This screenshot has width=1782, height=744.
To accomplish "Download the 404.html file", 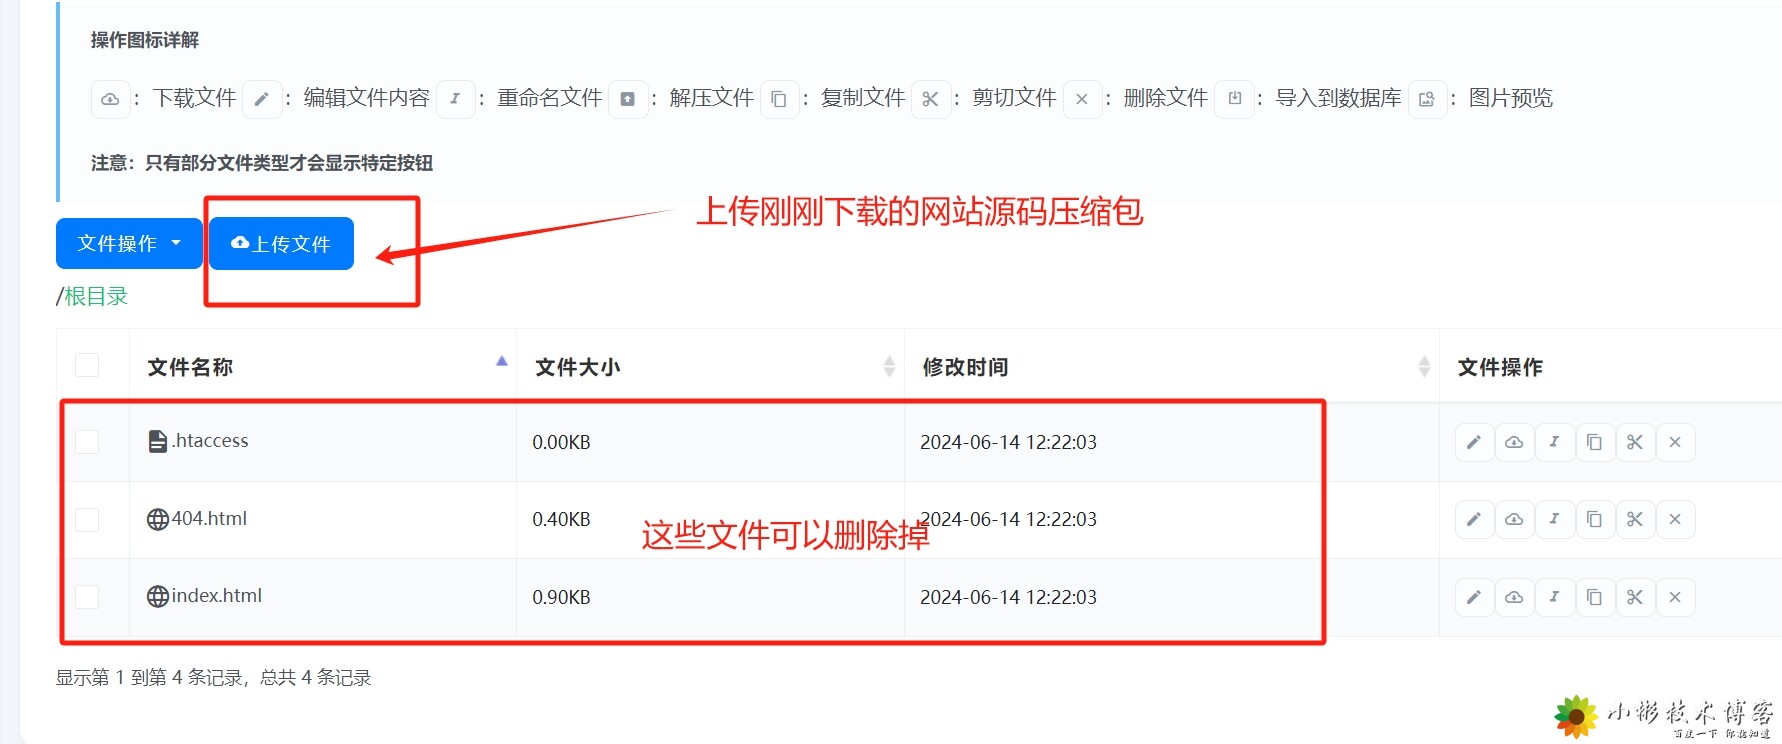I will tap(1514, 519).
